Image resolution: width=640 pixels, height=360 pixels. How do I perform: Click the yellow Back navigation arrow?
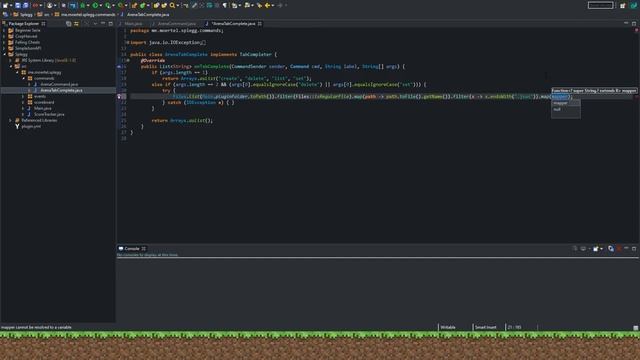pyautogui.click(x=267, y=5)
